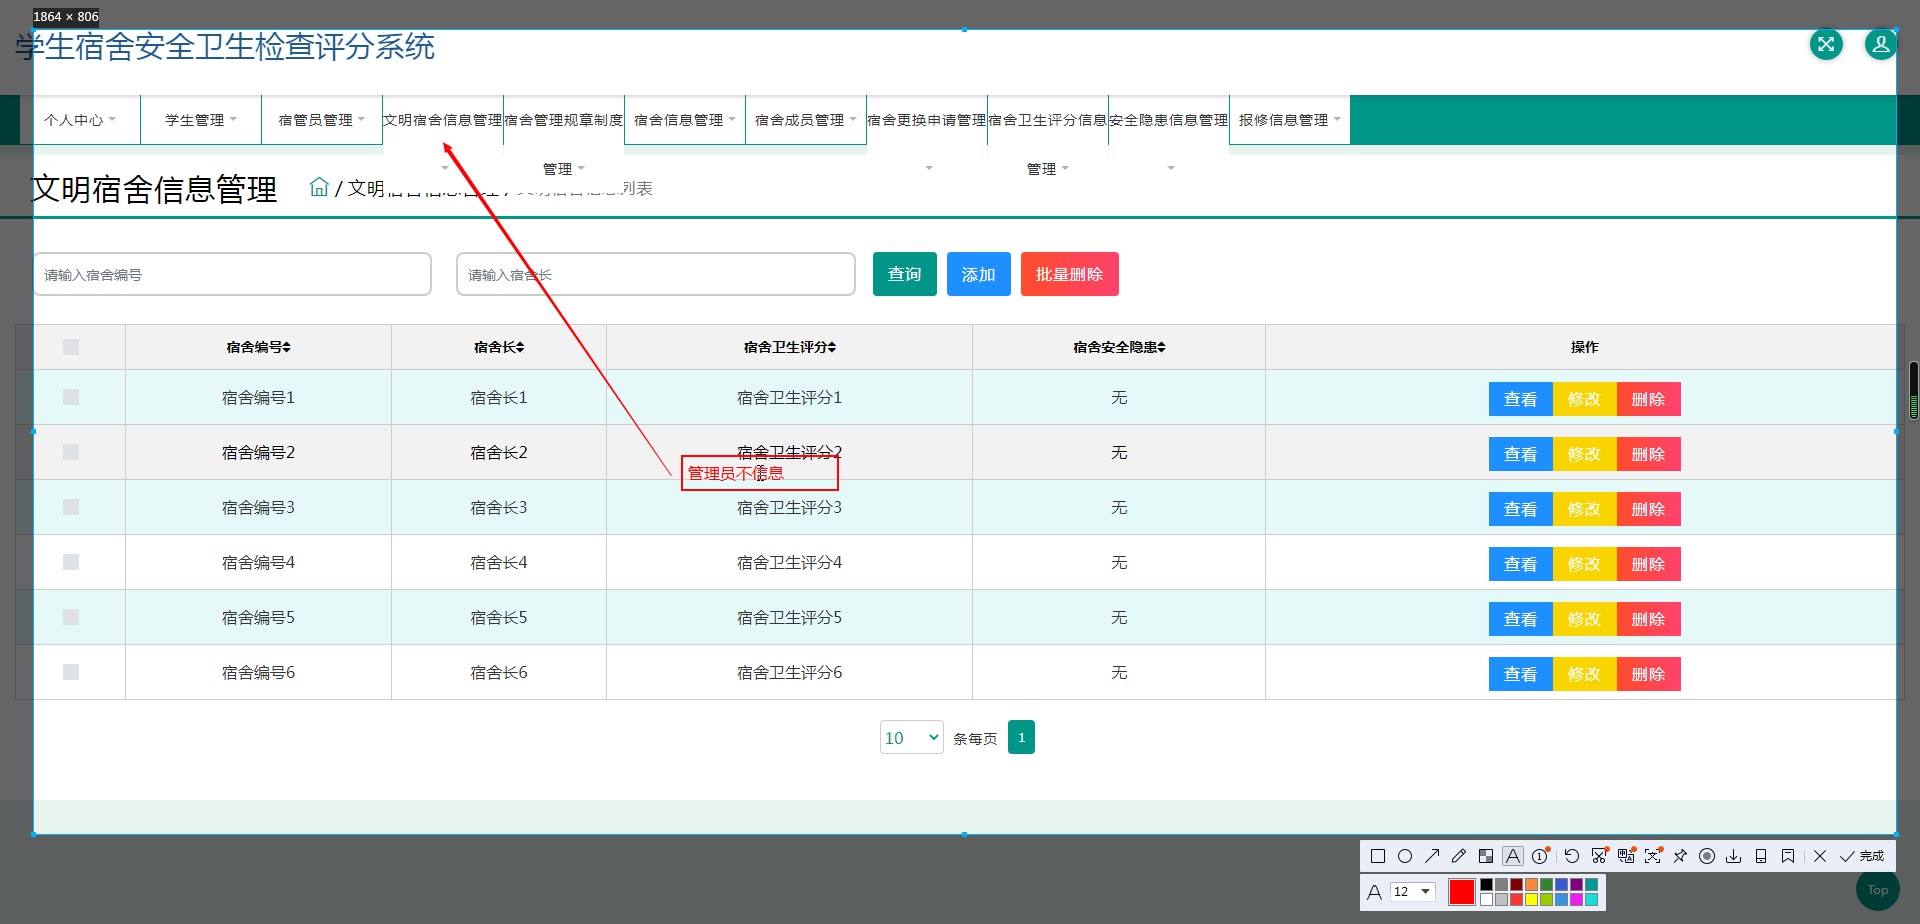Screen dimensions: 1920x924
Task: Select the mosaic blur tool
Action: (1486, 856)
